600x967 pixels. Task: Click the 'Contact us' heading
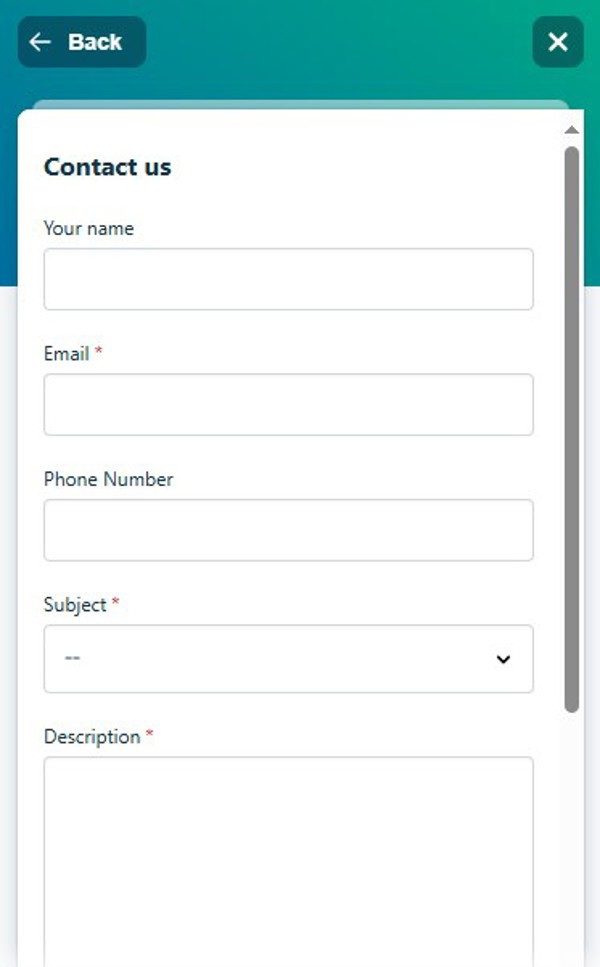pos(108,167)
